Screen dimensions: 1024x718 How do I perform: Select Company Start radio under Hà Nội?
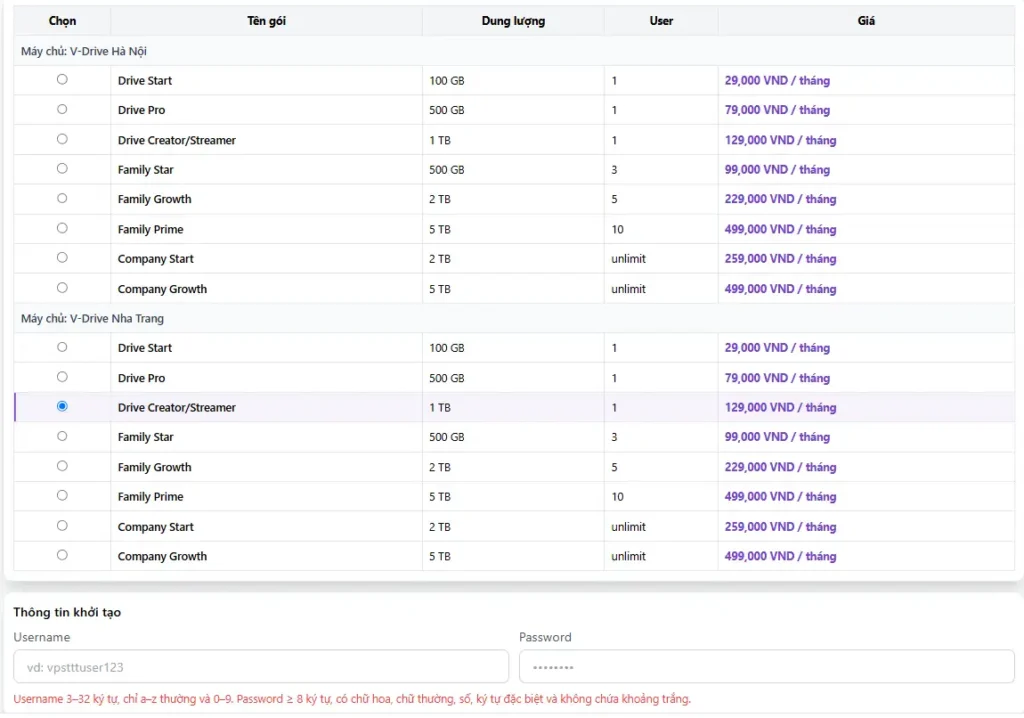[x=62, y=258]
